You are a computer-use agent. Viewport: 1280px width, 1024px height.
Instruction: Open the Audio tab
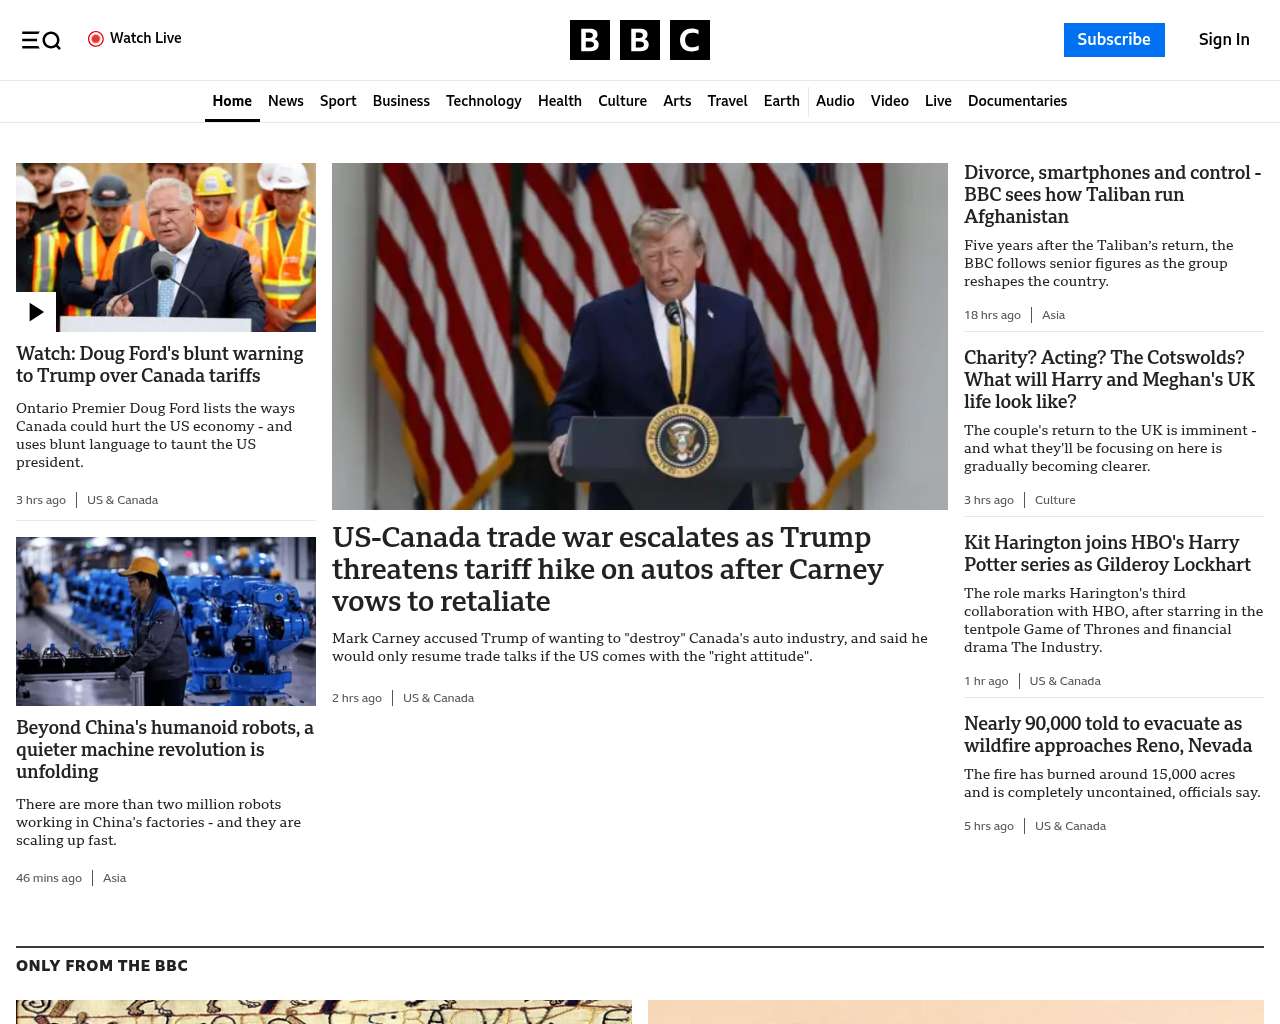835,101
